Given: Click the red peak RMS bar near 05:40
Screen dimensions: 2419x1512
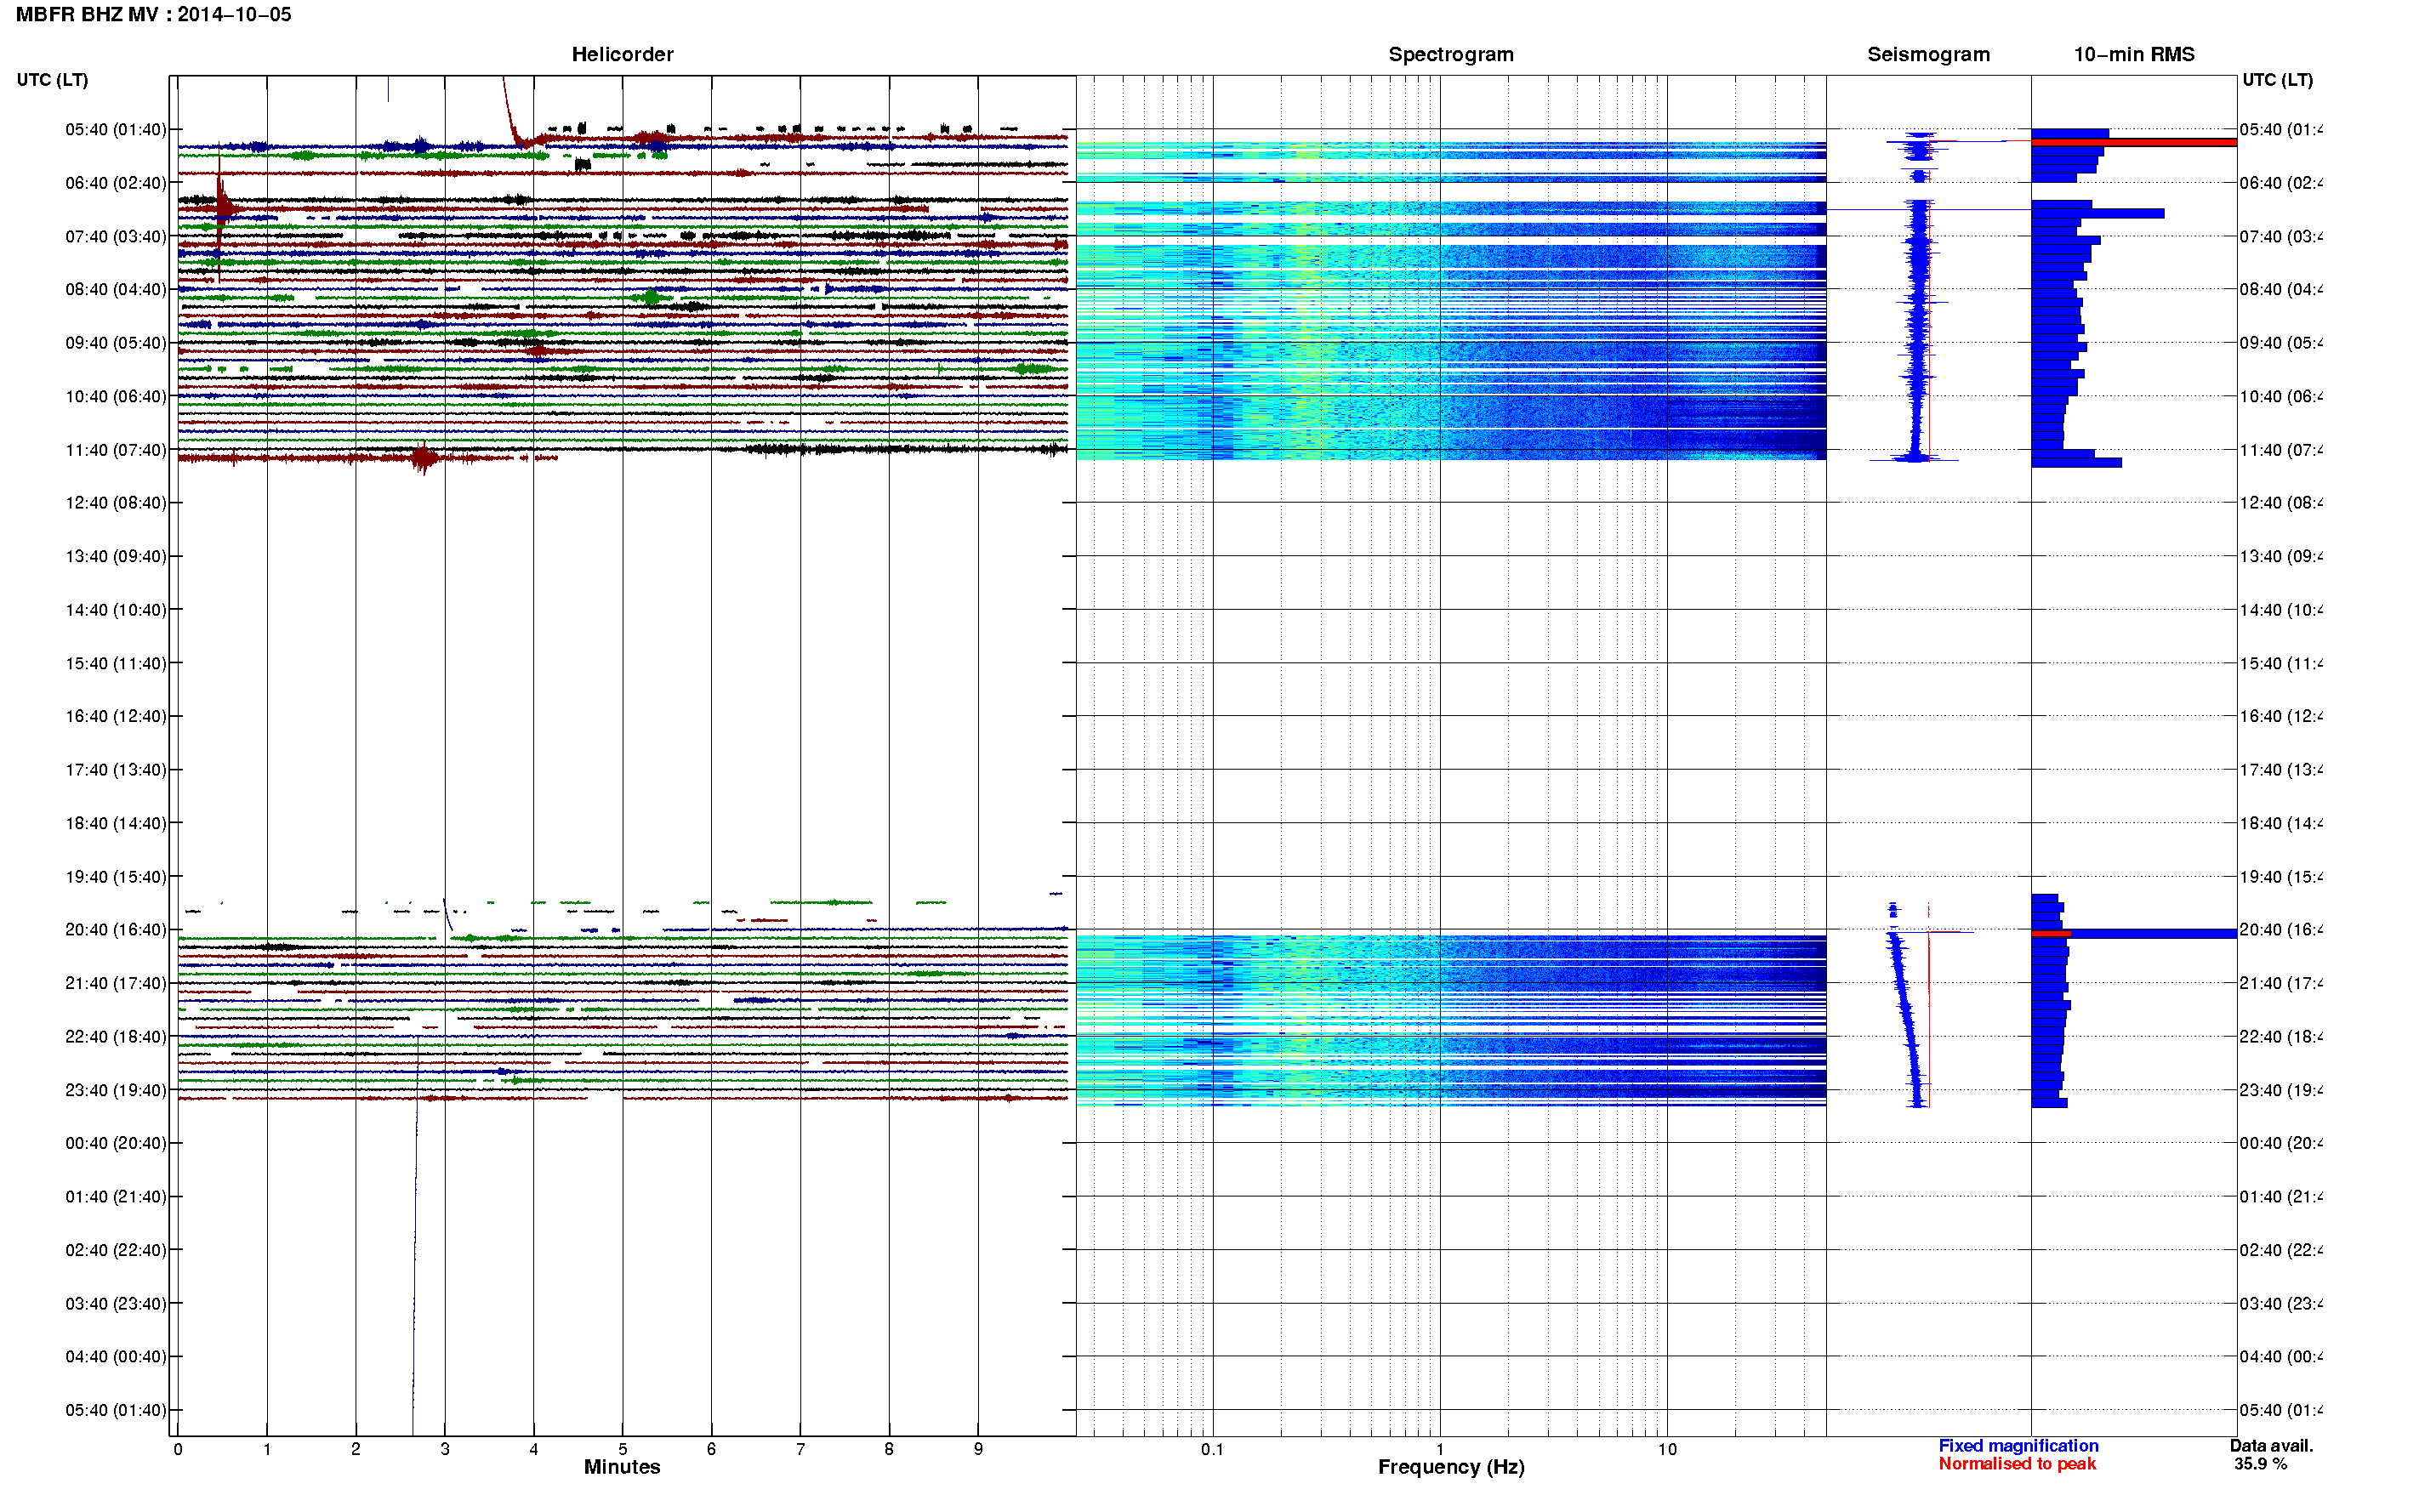Looking at the screenshot, I should (2134, 142).
